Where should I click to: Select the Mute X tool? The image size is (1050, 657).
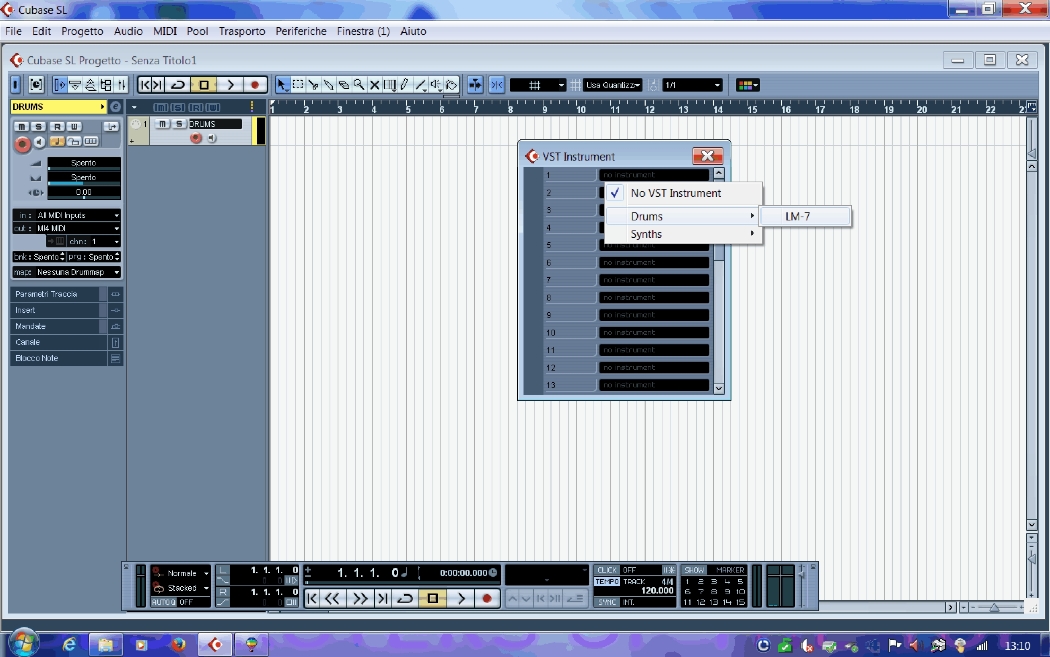(375, 85)
